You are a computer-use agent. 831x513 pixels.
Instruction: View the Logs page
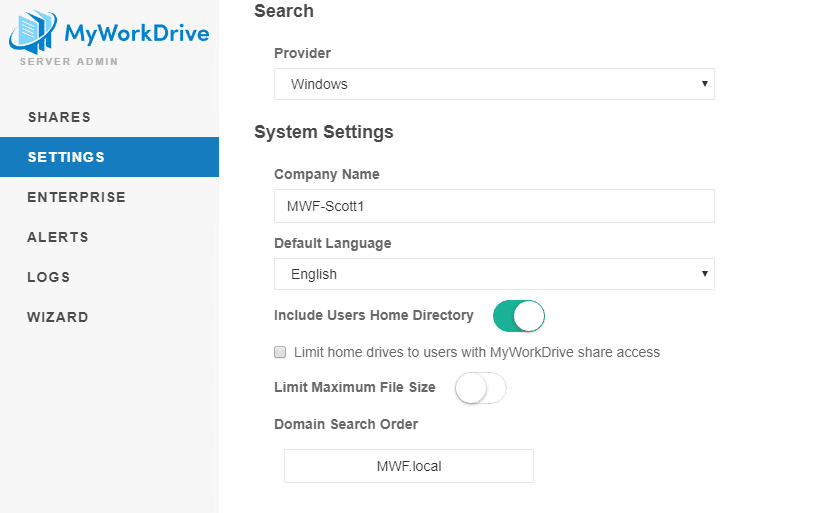tap(49, 277)
